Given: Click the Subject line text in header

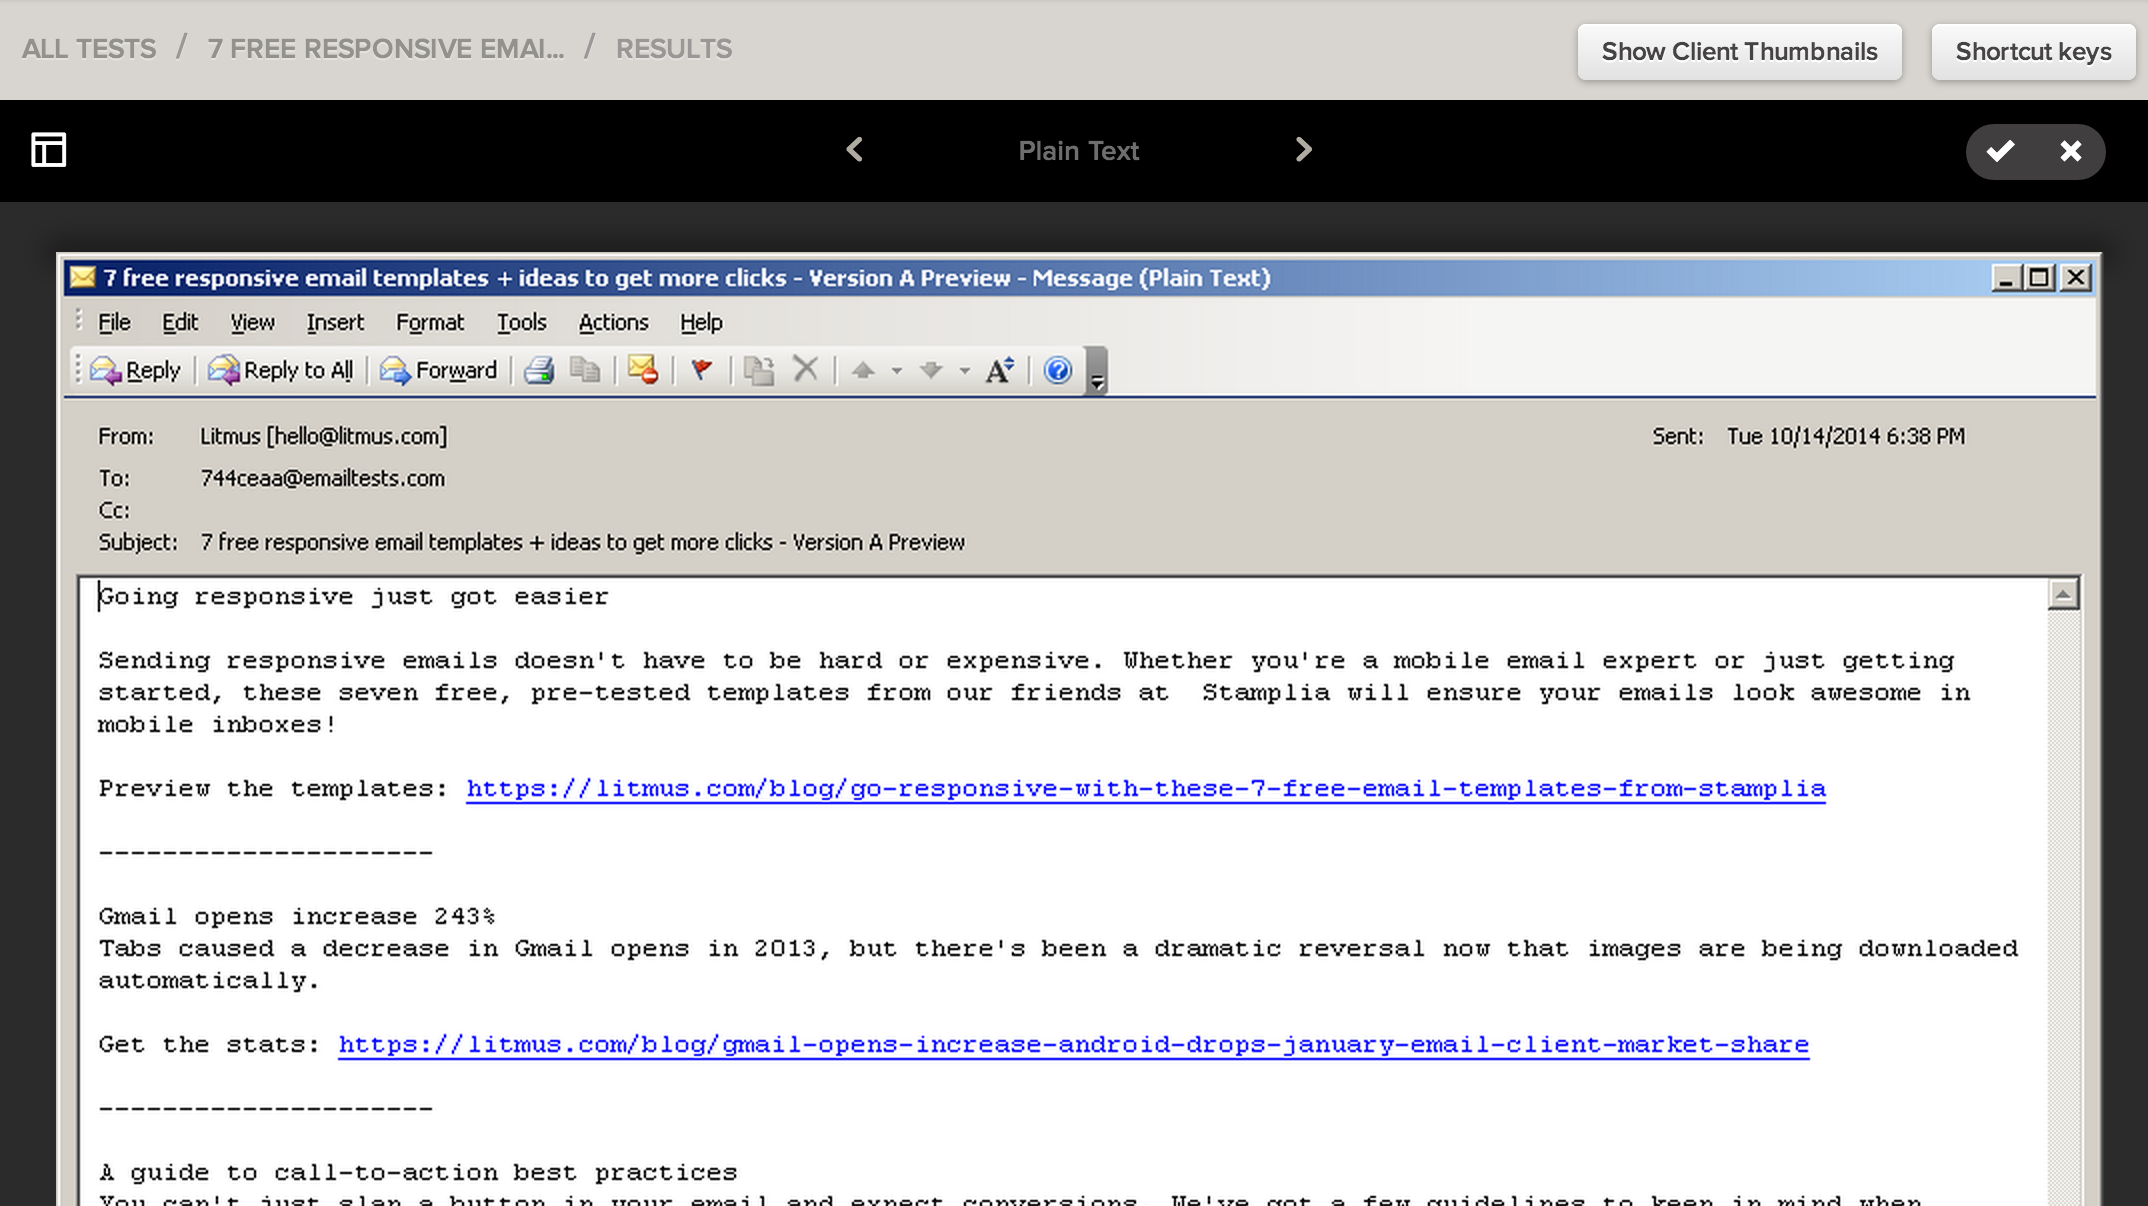Looking at the screenshot, I should (x=582, y=542).
